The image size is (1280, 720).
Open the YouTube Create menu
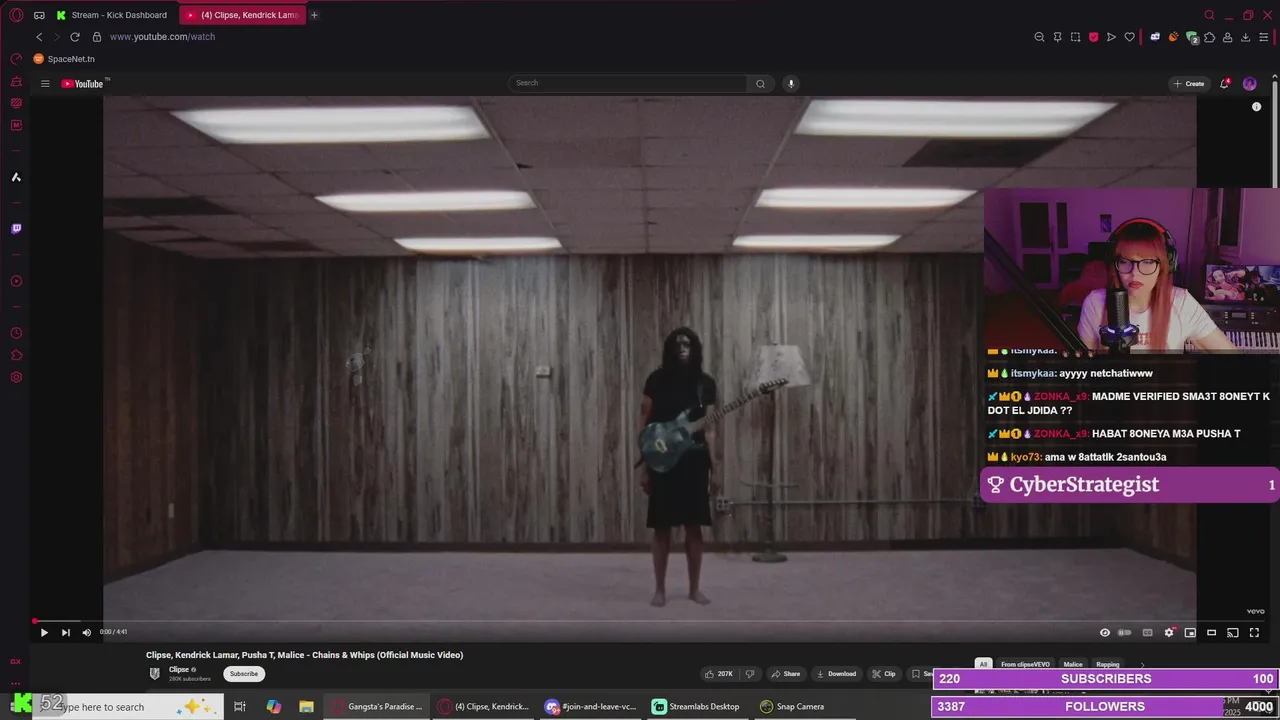click(1189, 84)
